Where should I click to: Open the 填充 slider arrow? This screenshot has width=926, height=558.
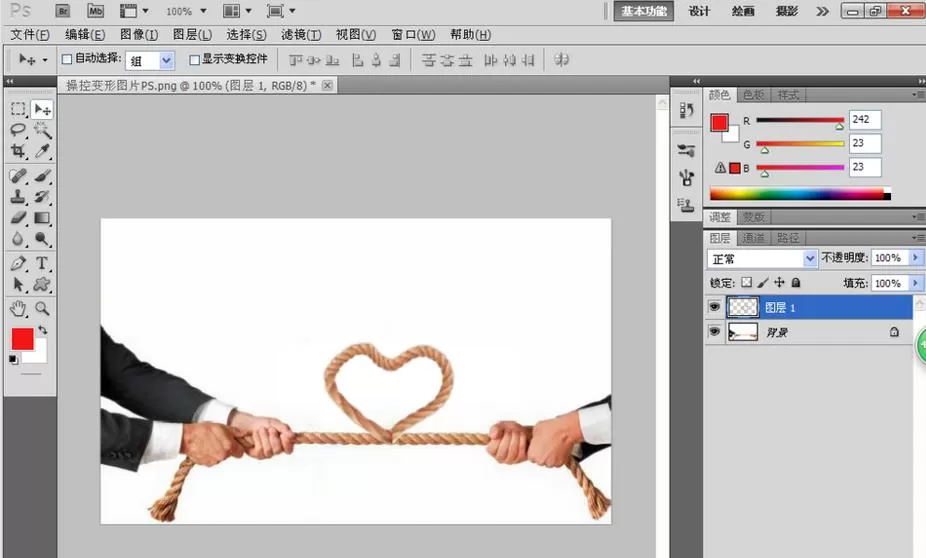point(916,283)
